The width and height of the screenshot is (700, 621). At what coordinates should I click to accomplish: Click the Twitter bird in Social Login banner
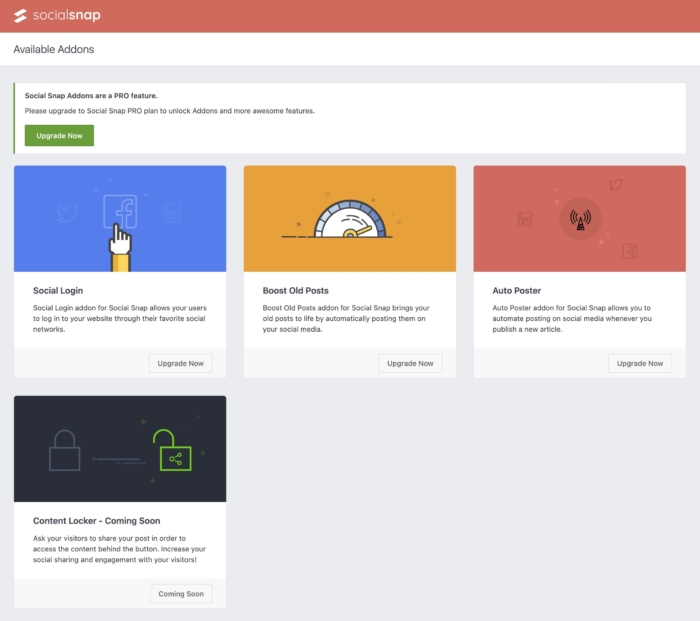point(68,213)
